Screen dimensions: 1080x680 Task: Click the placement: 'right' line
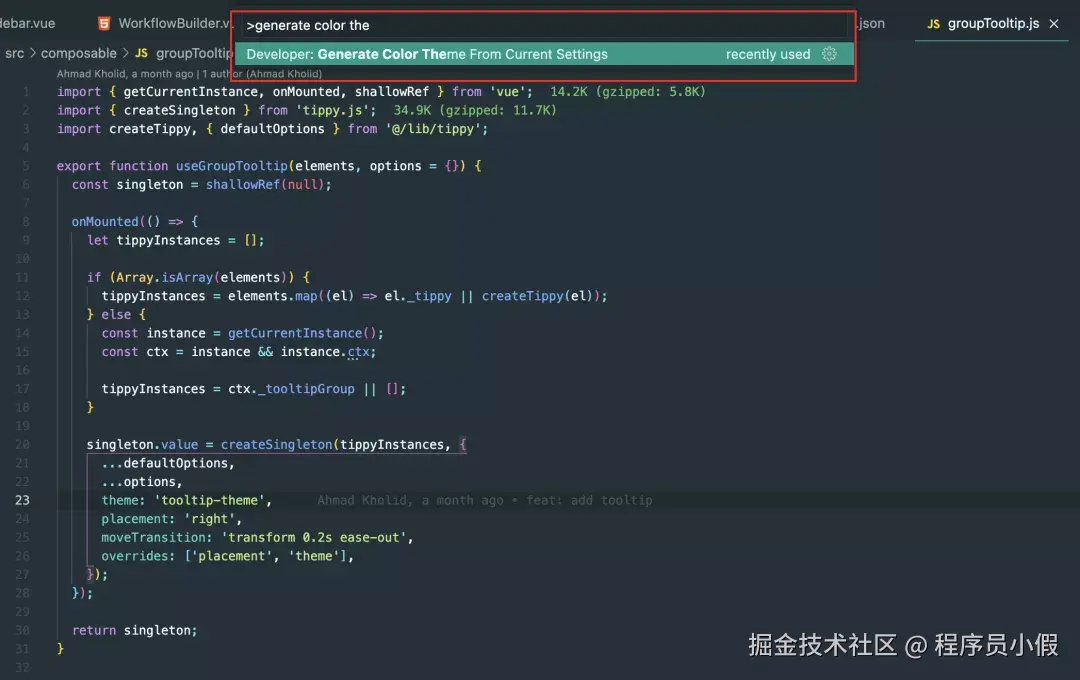(x=172, y=519)
